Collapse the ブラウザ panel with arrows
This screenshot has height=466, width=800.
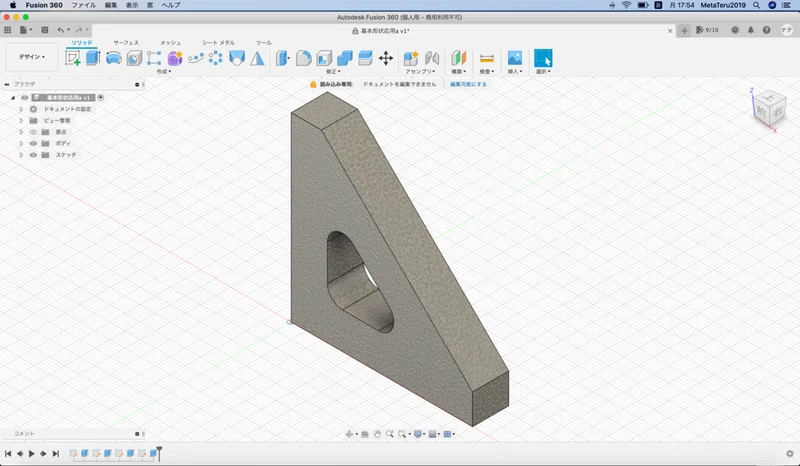point(7,84)
